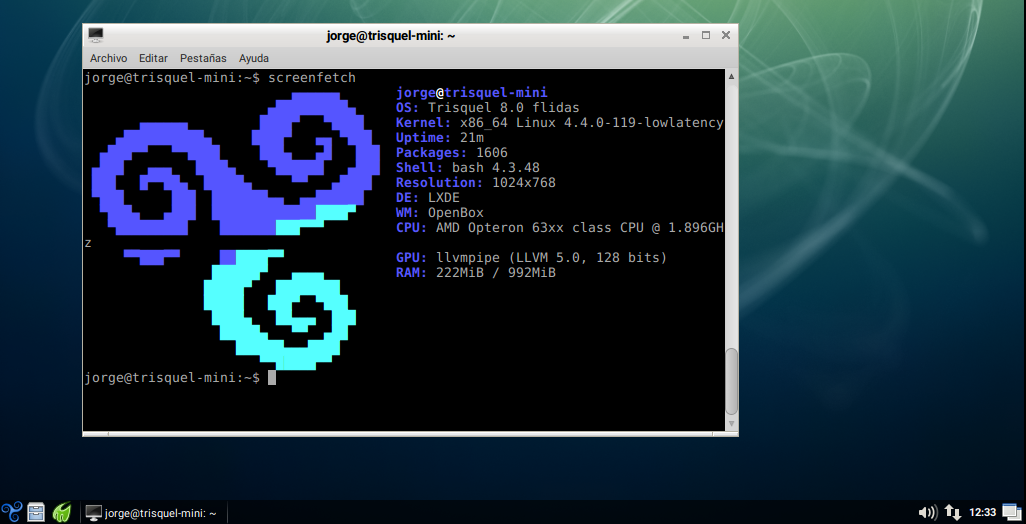Screen dimensions: 1026x524
Task: Click the terminal prompt cursor line
Action: (271, 378)
